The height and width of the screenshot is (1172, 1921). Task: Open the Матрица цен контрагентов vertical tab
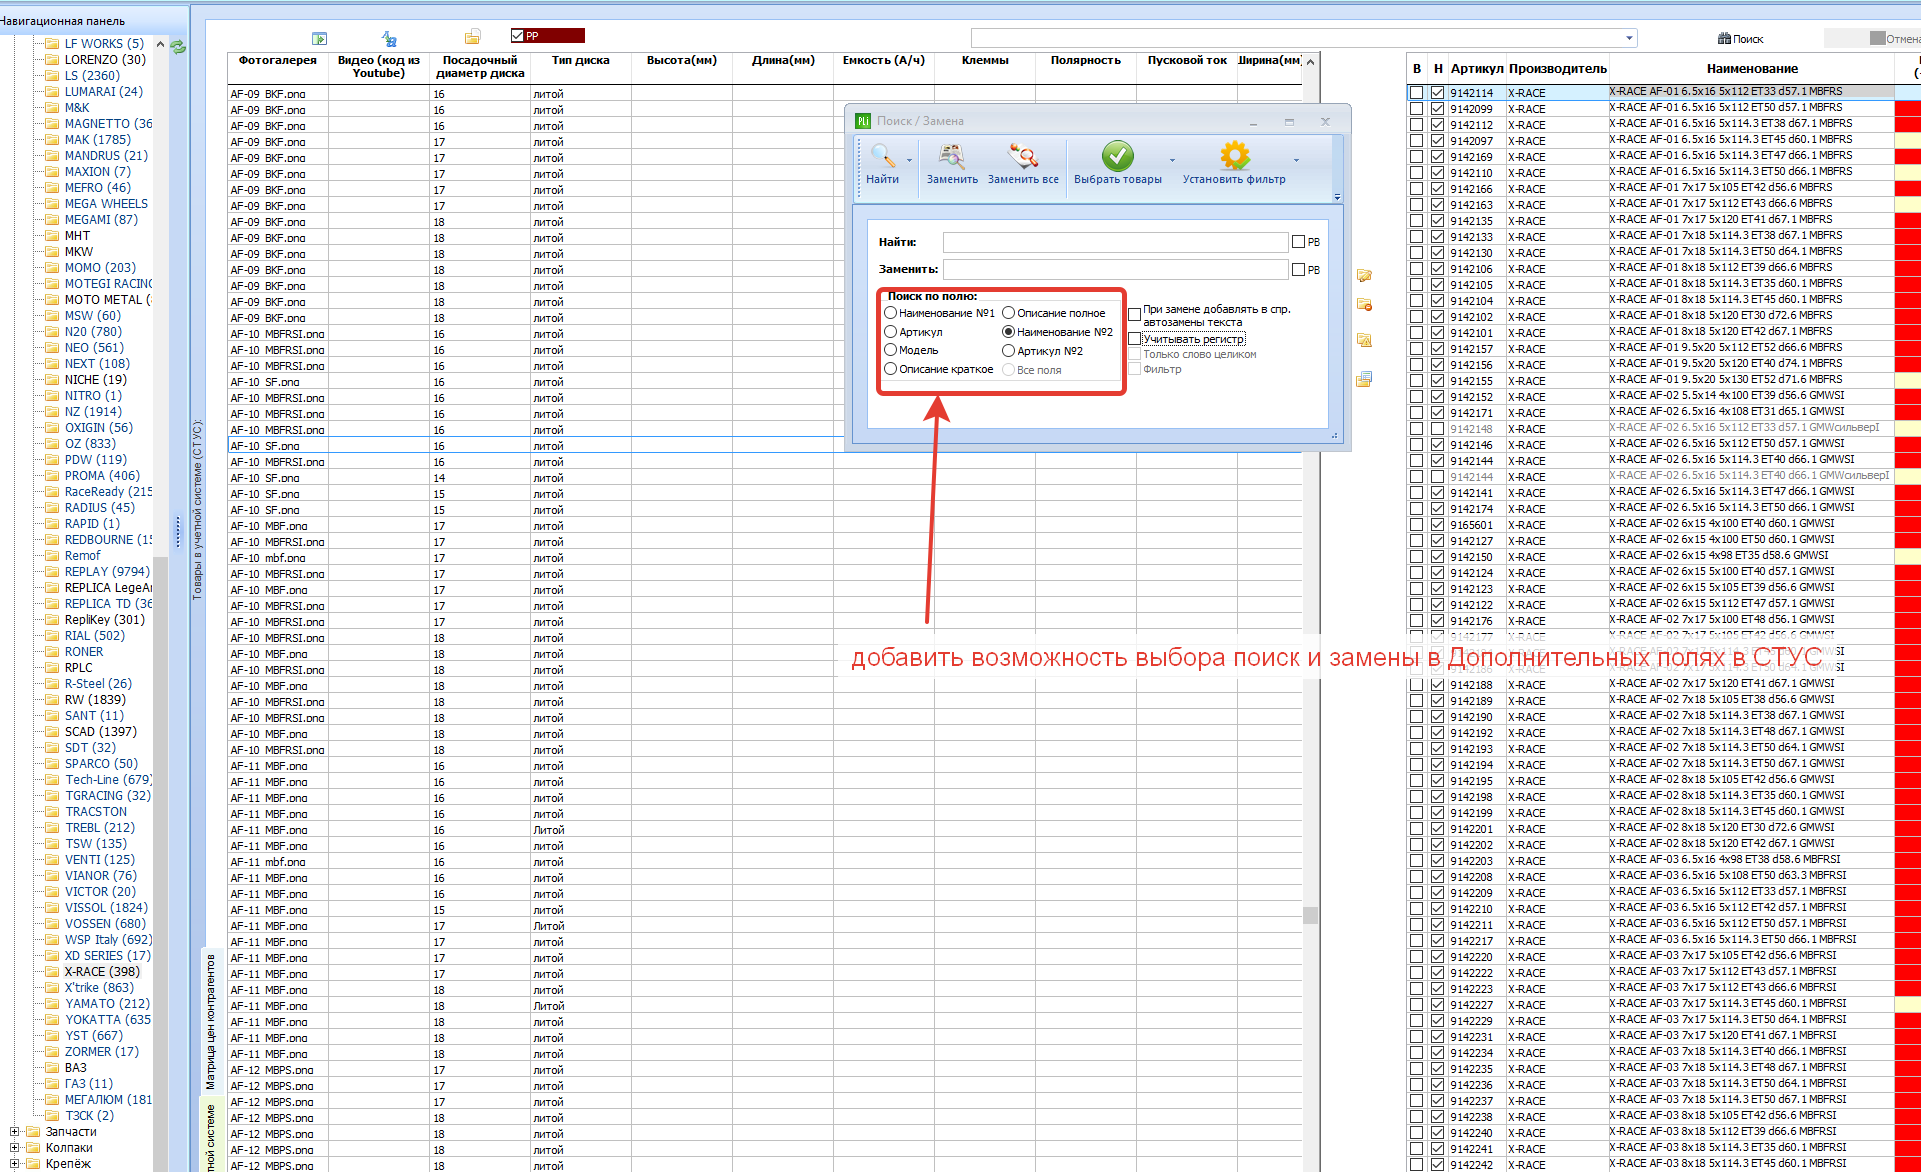(211, 1021)
